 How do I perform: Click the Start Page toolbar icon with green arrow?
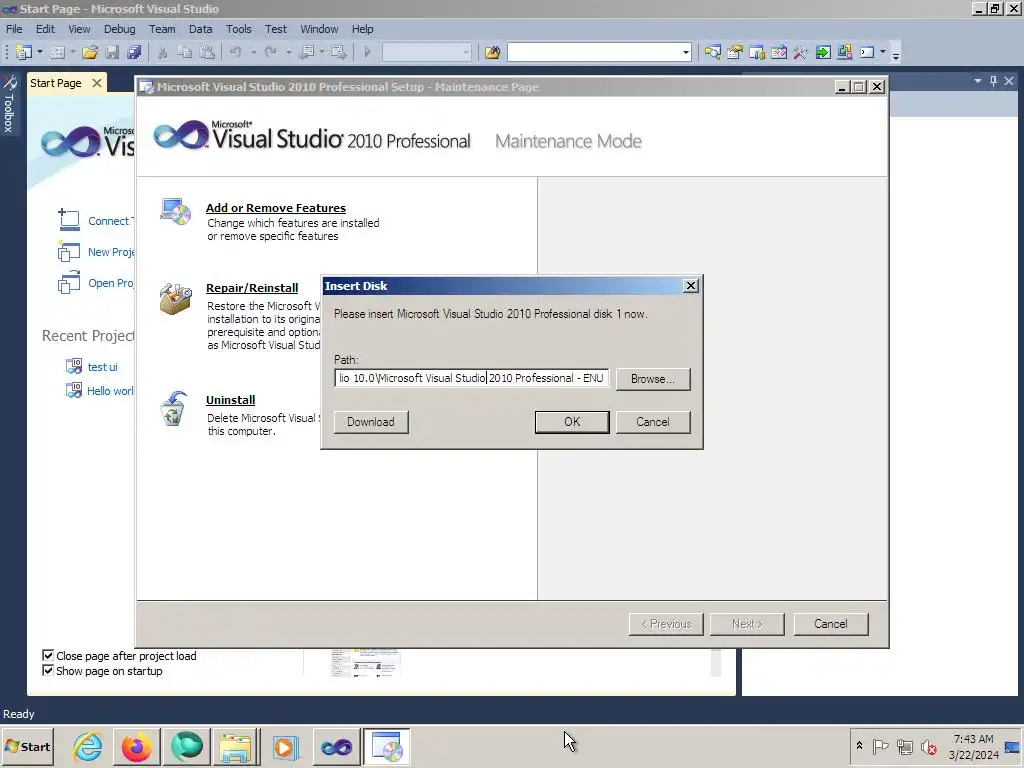(823, 52)
